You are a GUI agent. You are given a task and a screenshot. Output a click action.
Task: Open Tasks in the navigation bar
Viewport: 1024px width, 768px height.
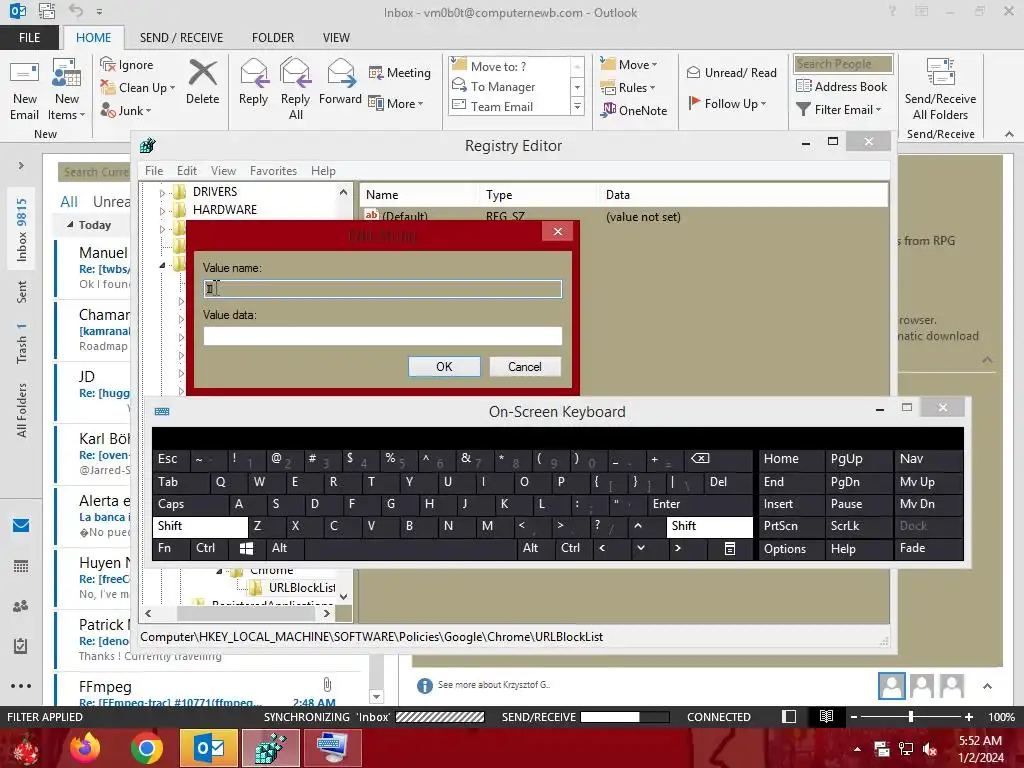(x=21, y=646)
